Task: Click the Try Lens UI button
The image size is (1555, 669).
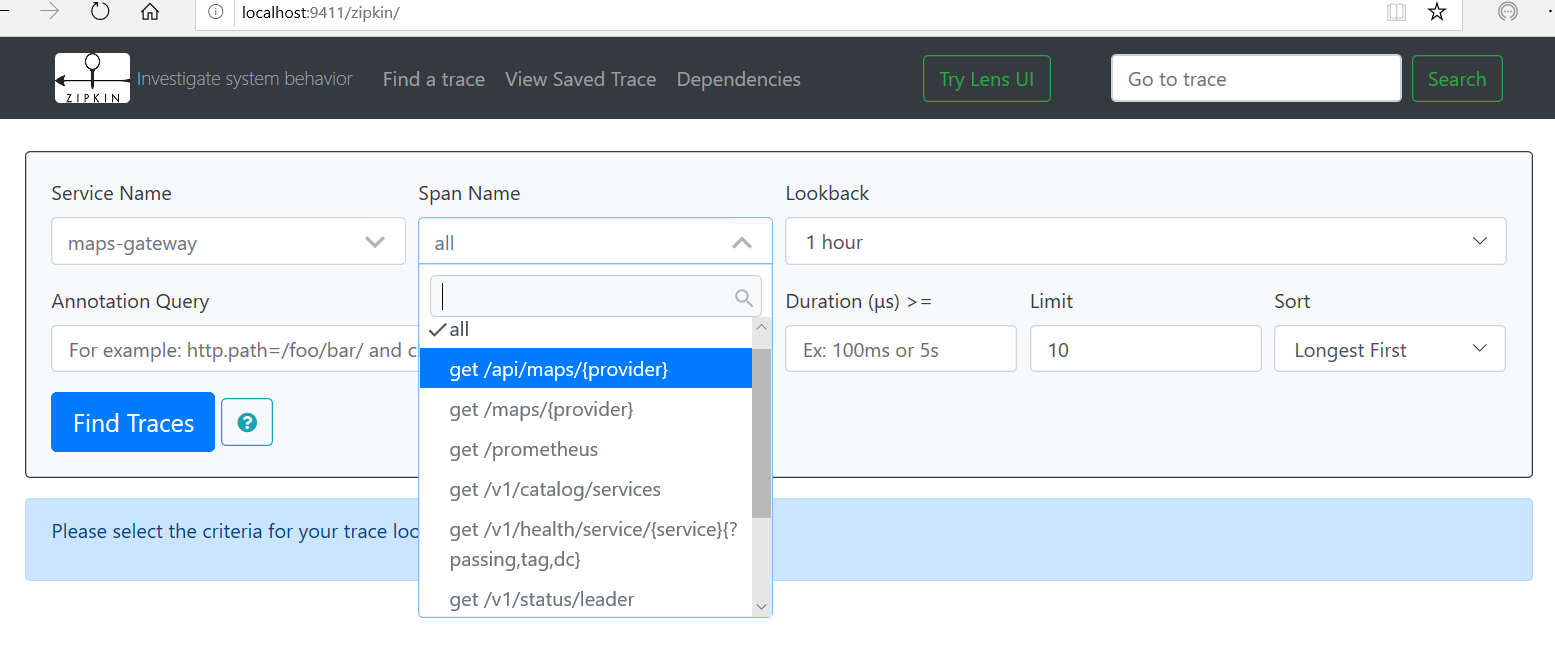Action: [986, 79]
